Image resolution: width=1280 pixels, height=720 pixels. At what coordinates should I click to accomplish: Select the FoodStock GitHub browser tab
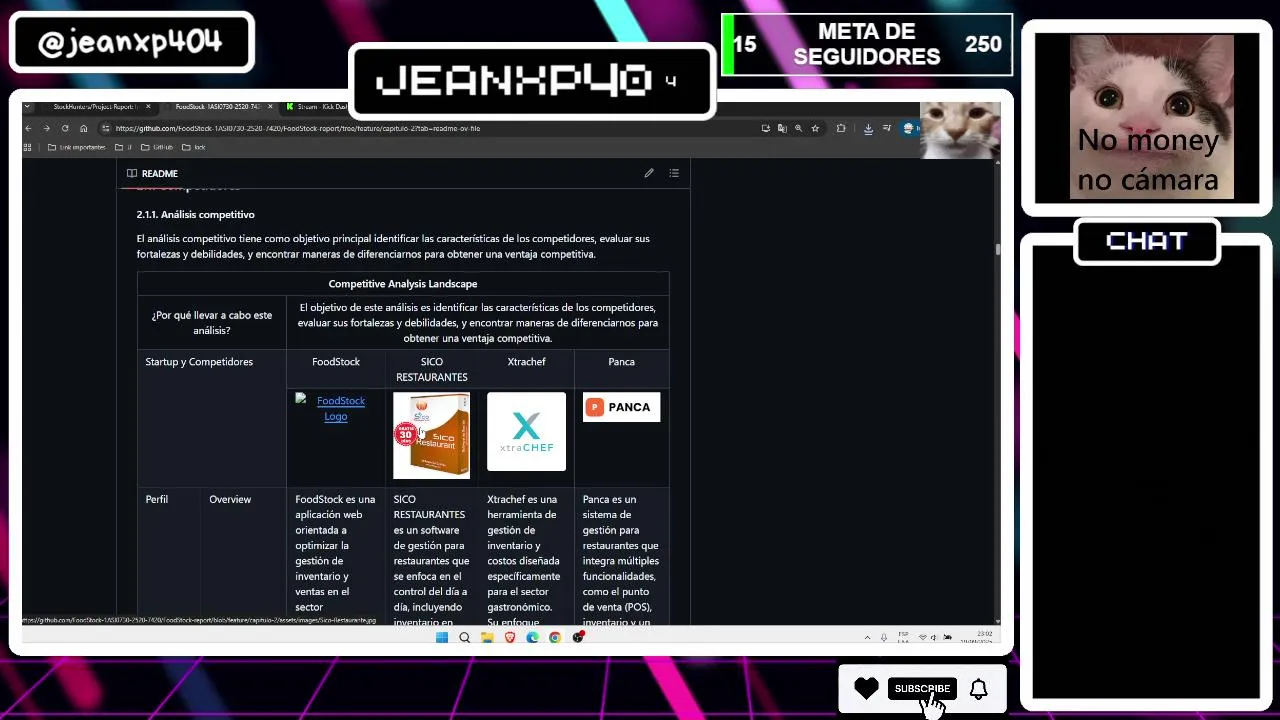[x=217, y=106]
